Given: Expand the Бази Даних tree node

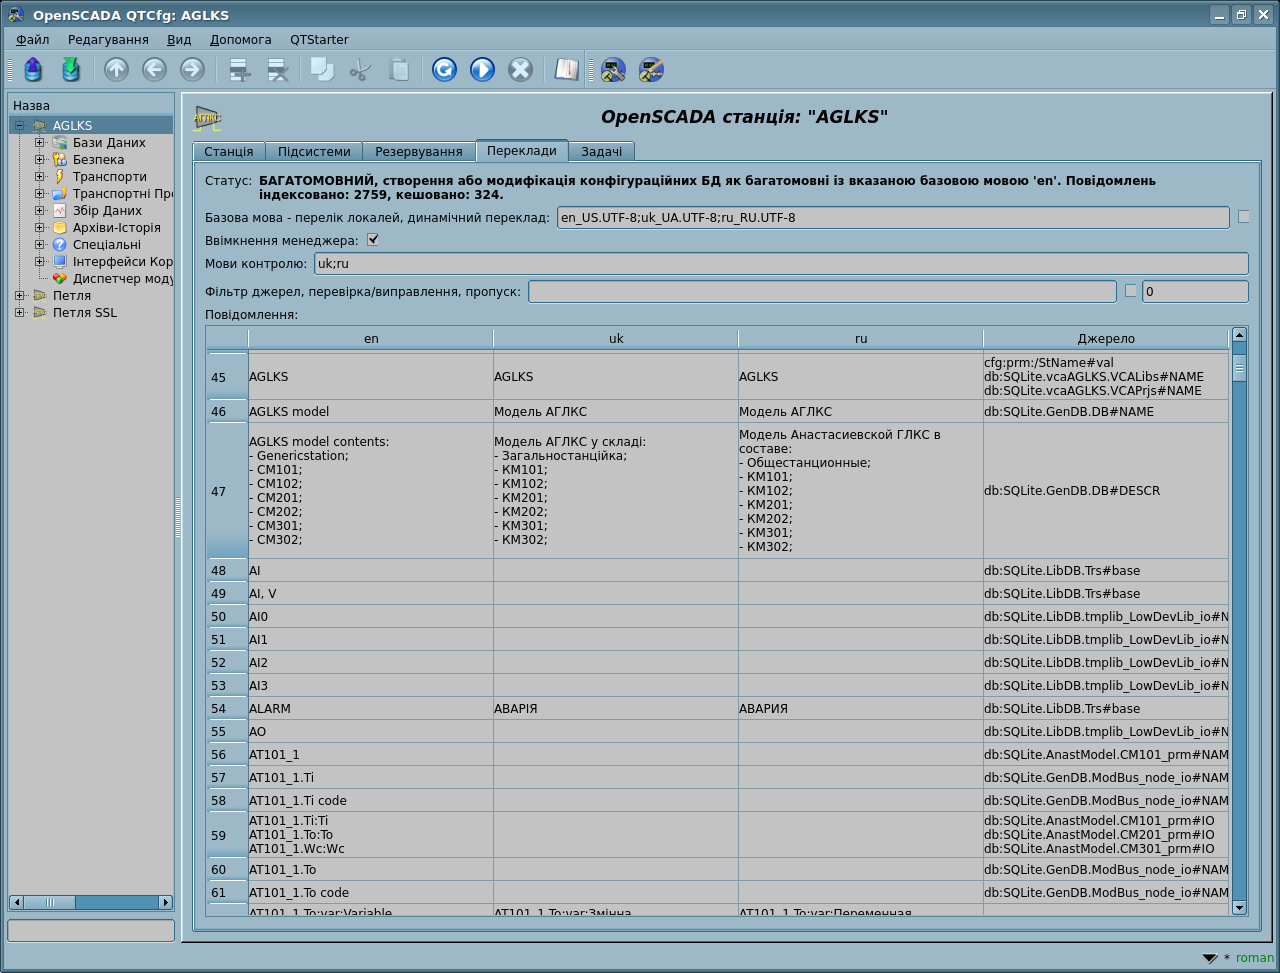Looking at the screenshot, I should point(39,143).
